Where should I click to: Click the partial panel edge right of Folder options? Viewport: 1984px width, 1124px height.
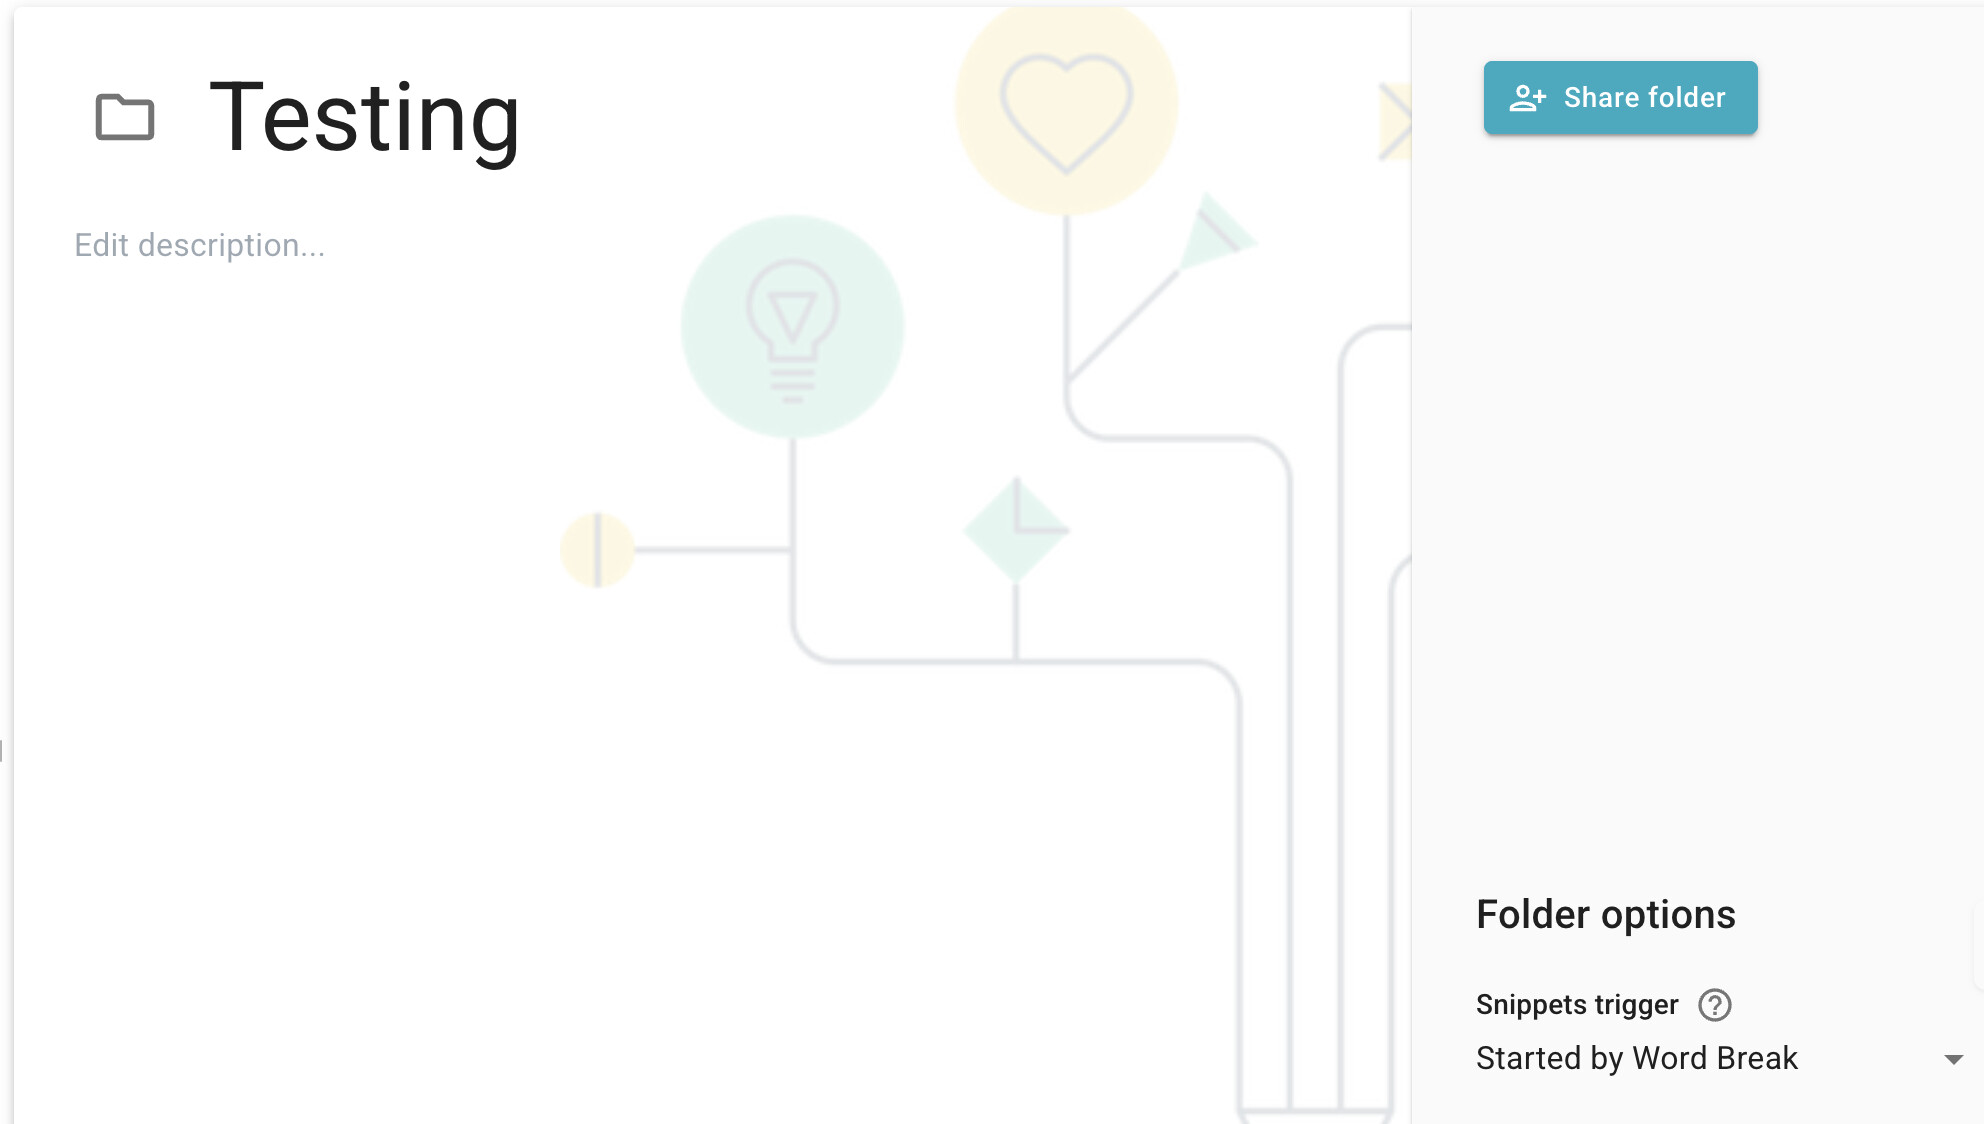(1978, 945)
